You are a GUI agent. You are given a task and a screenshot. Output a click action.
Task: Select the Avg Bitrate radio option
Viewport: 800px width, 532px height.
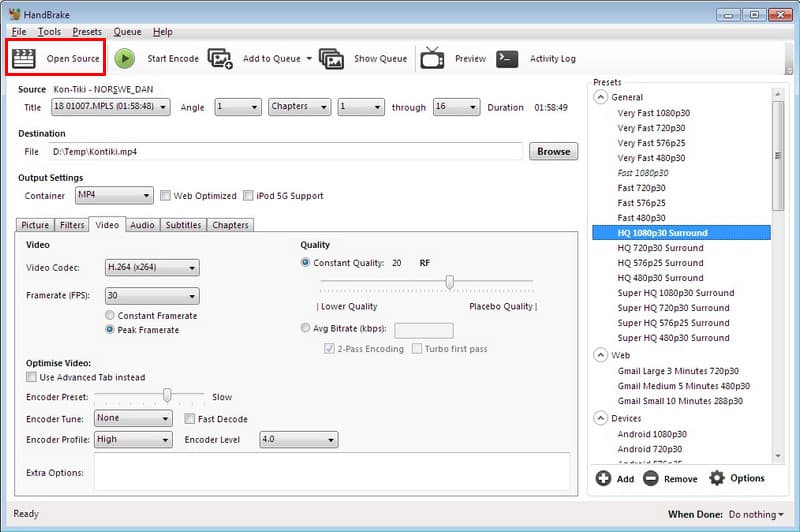click(306, 327)
